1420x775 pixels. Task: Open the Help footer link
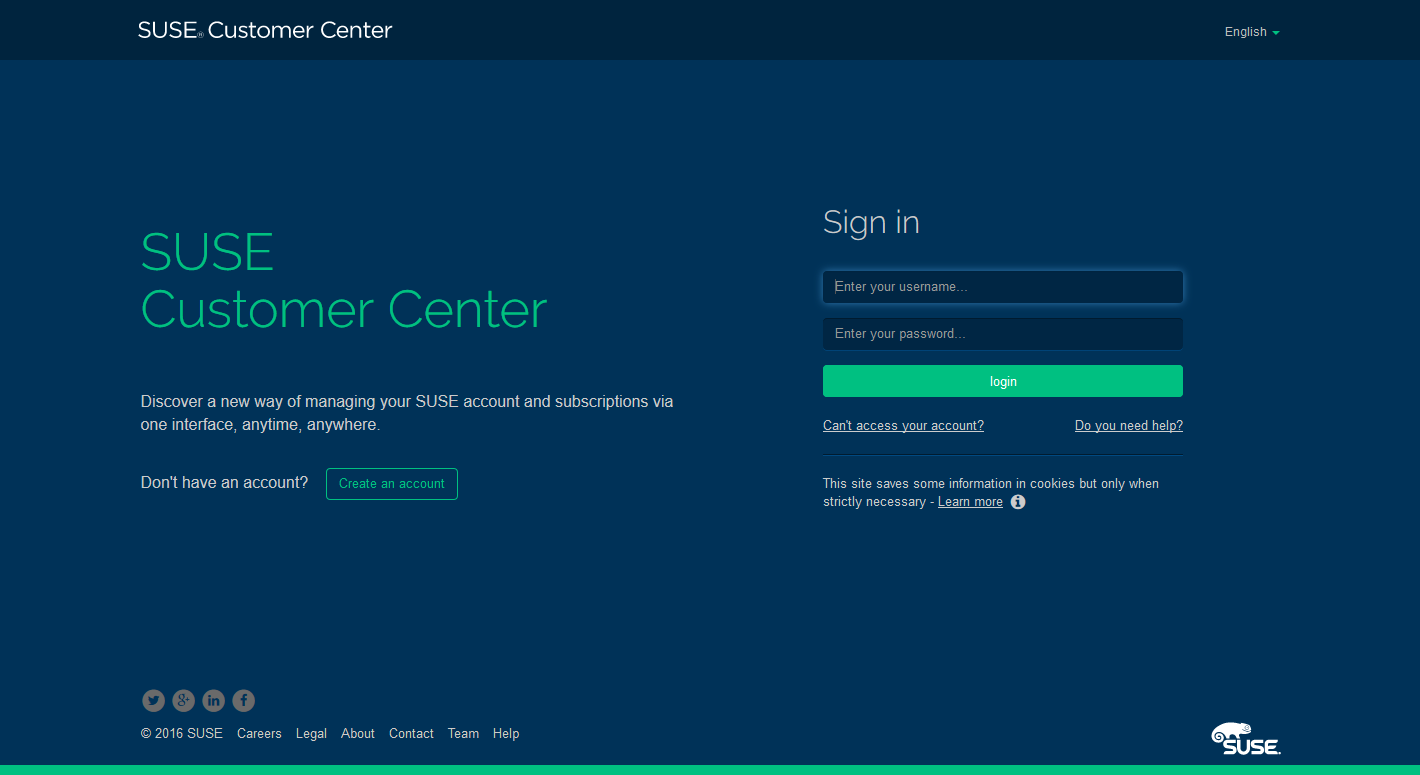click(x=506, y=734)
